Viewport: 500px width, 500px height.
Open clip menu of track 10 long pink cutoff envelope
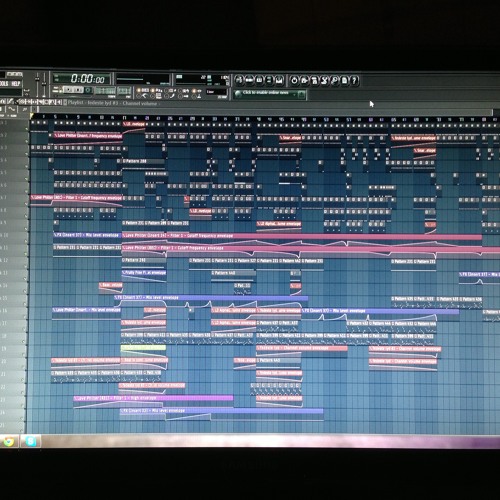click(x=124, y=235)
